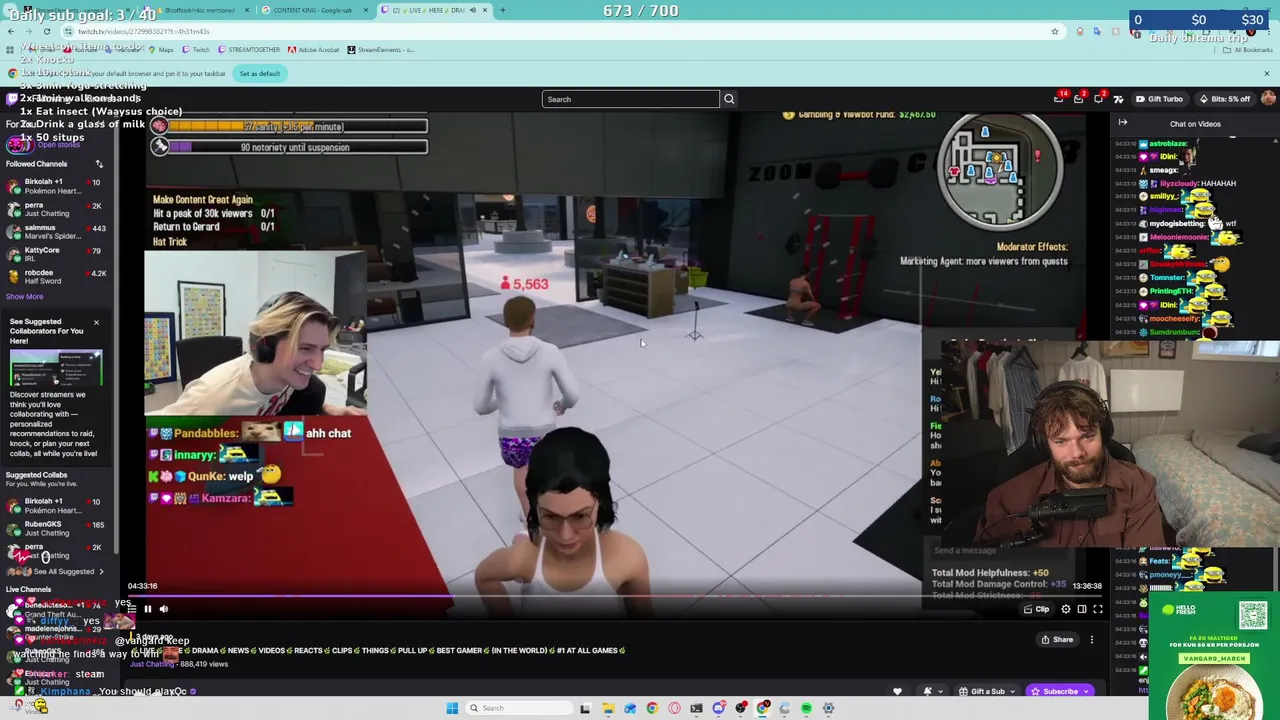Open File Explorer from the taskbar

[x=608, y=708]
